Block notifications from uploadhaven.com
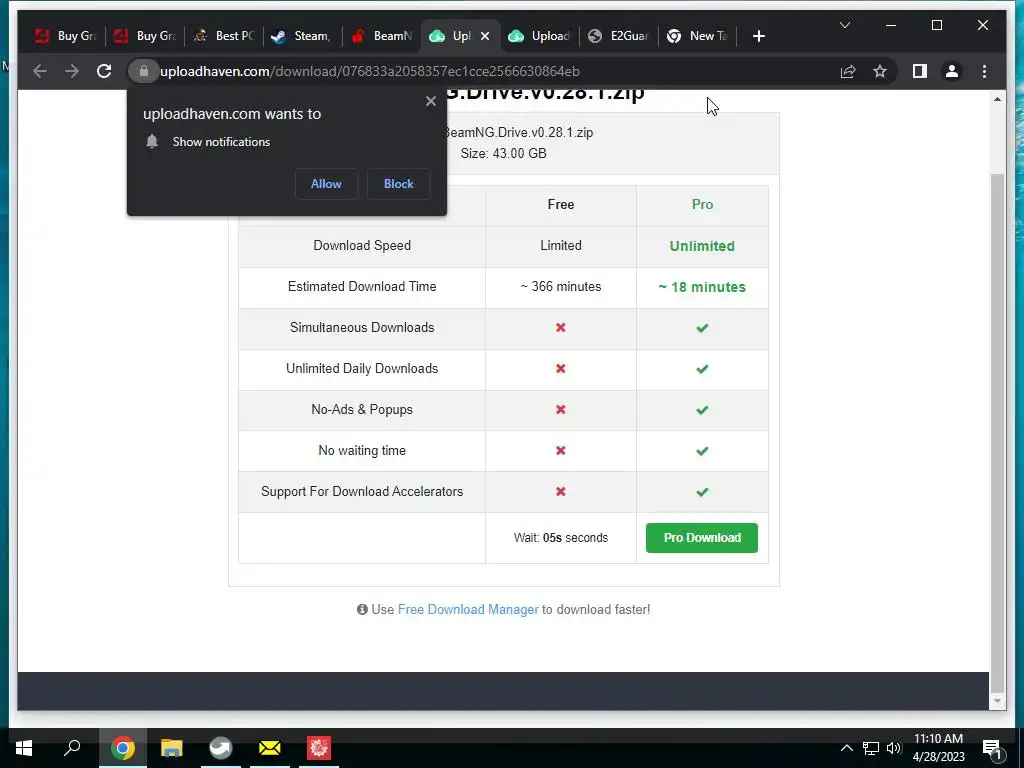Viewport: 1024px width, 768px height. (x=398, y=184)
